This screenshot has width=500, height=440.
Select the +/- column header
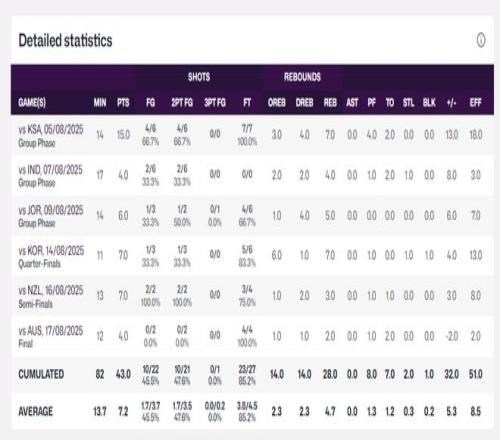(x=451, y=103)
